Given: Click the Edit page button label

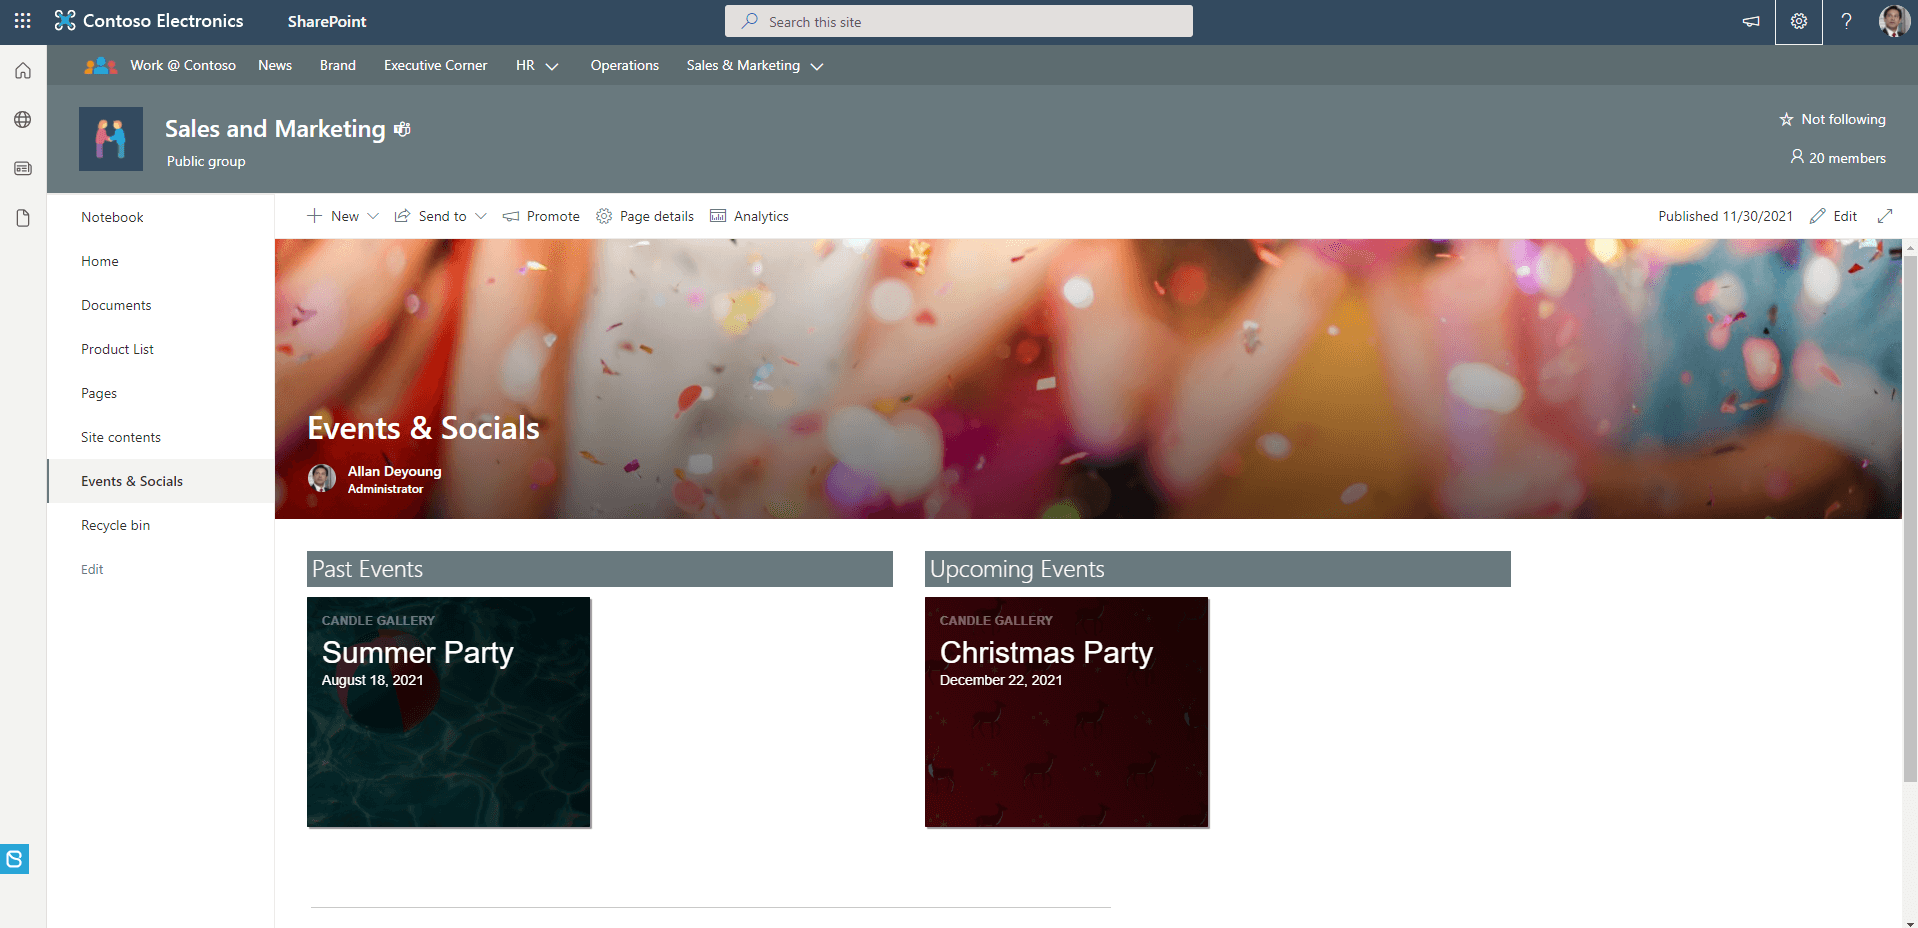Looking at the screenshot, I should tap(1845, 216).
